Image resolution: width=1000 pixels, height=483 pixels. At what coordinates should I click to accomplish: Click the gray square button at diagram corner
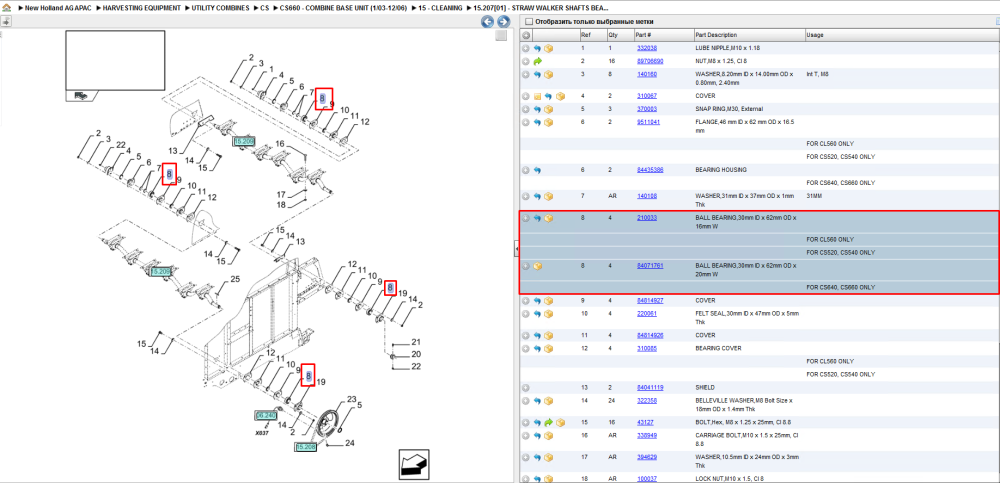[x=502, y=36]
